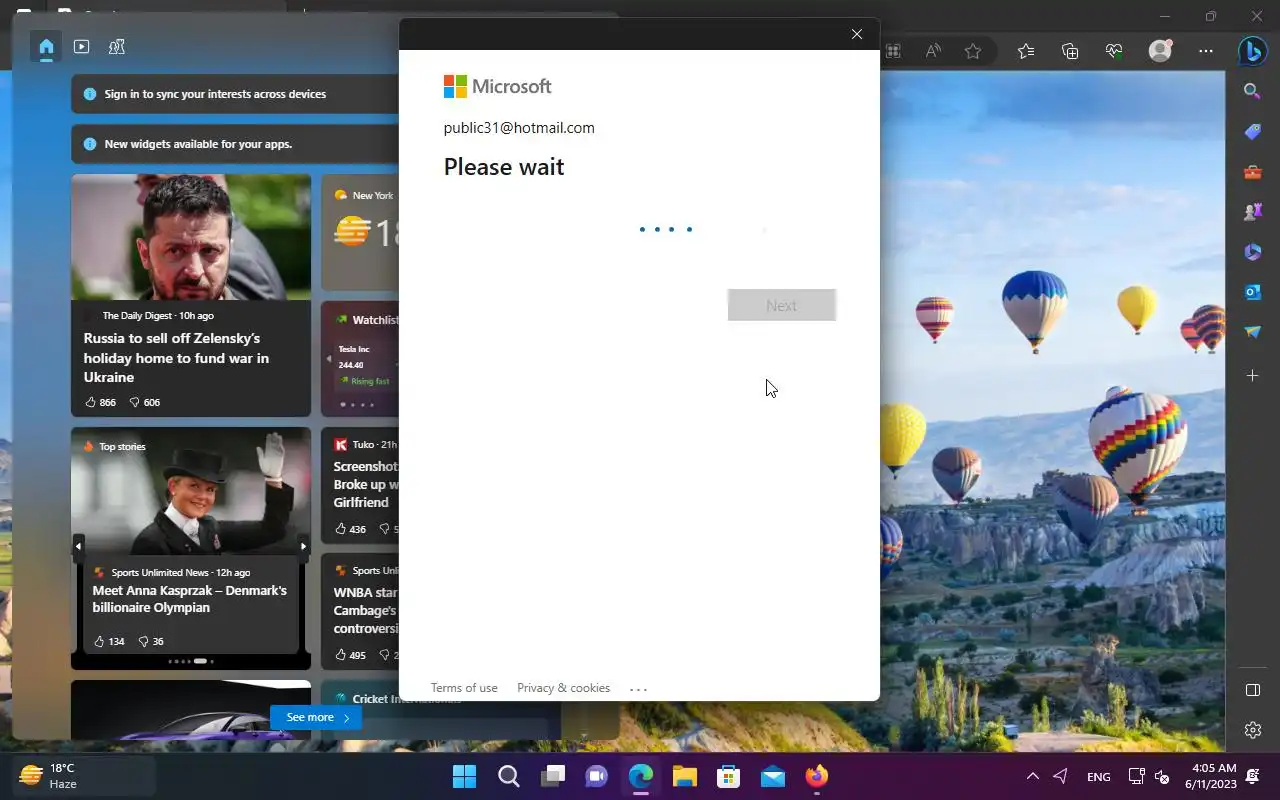Open Microsoft Store from the taskbar
This screenshot has height=800, width=1280.
(x=728, y=776)
